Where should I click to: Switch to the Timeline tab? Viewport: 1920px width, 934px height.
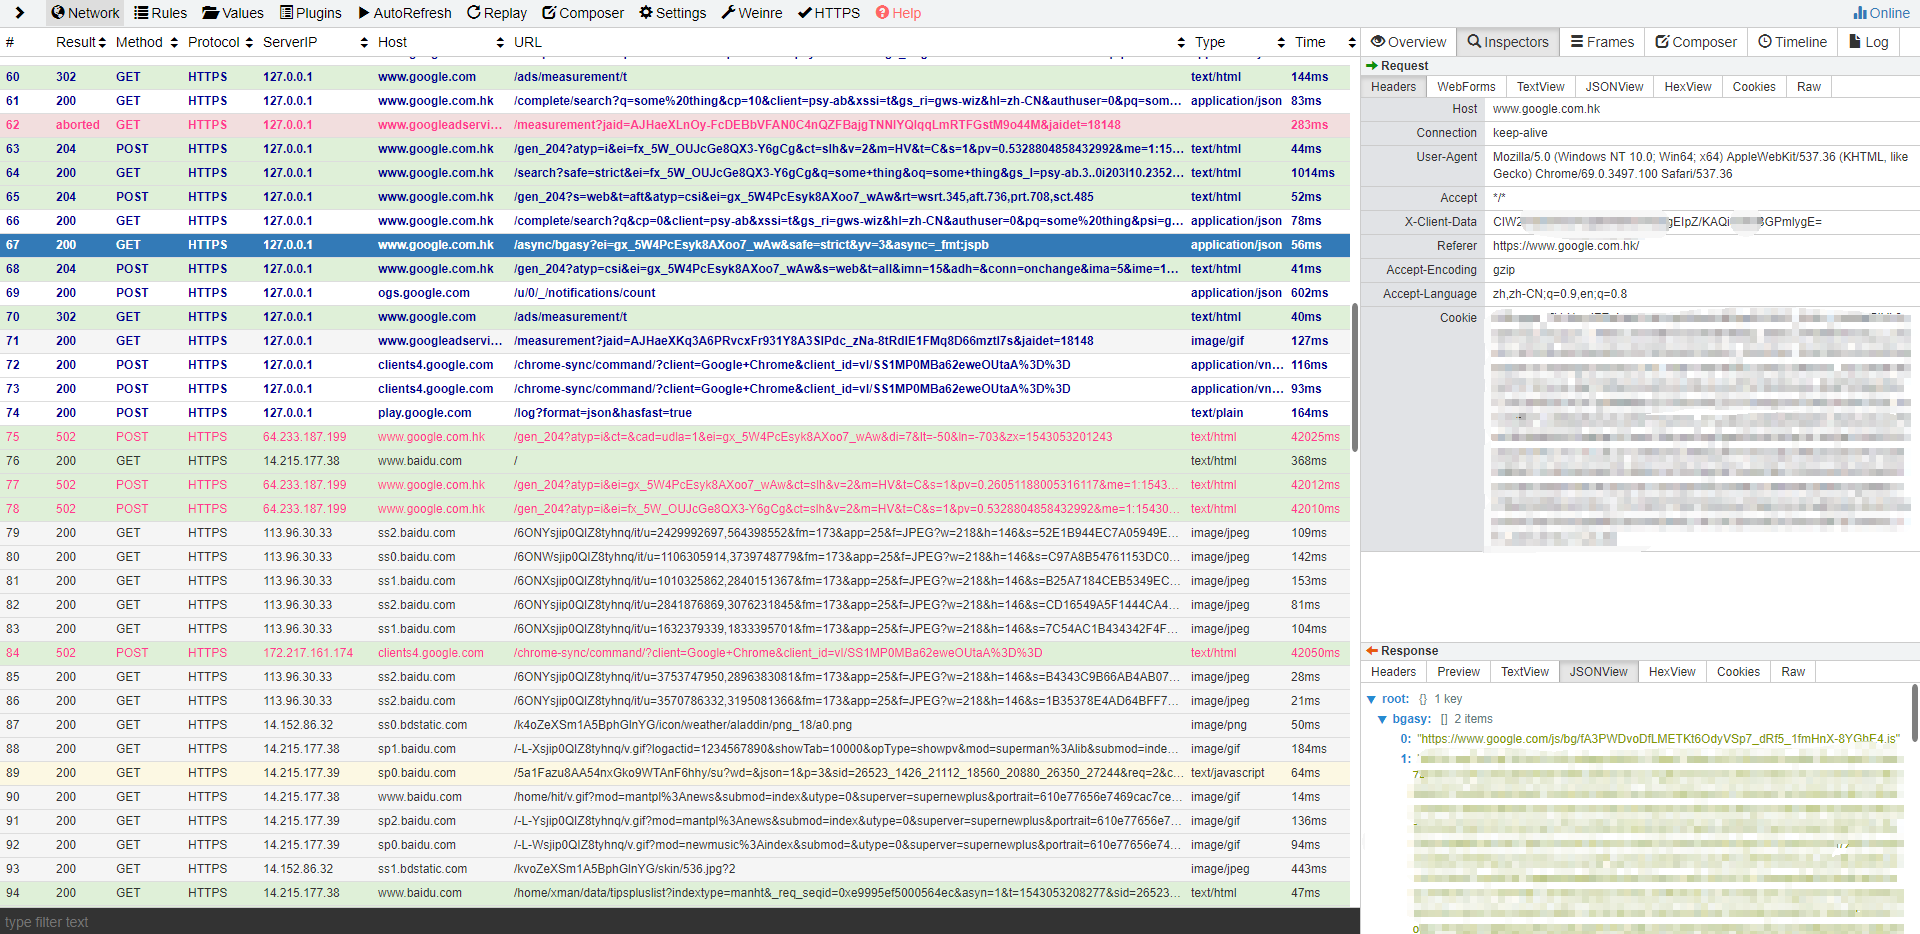tap(1791, 41)
